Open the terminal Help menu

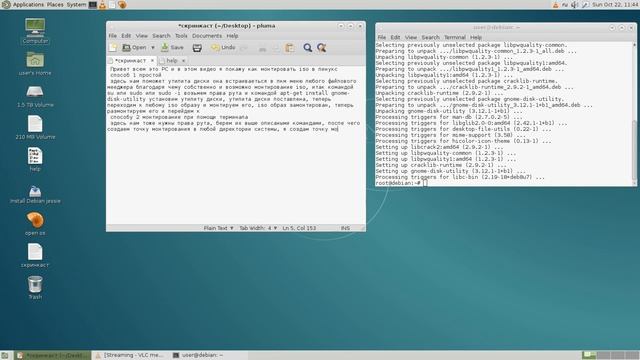click(x=476, y=37)
